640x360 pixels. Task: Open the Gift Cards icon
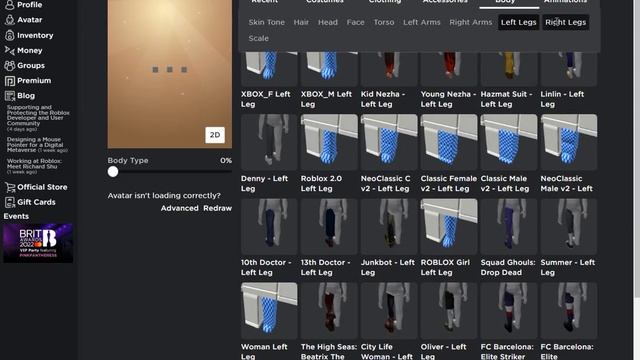[9, 202]
